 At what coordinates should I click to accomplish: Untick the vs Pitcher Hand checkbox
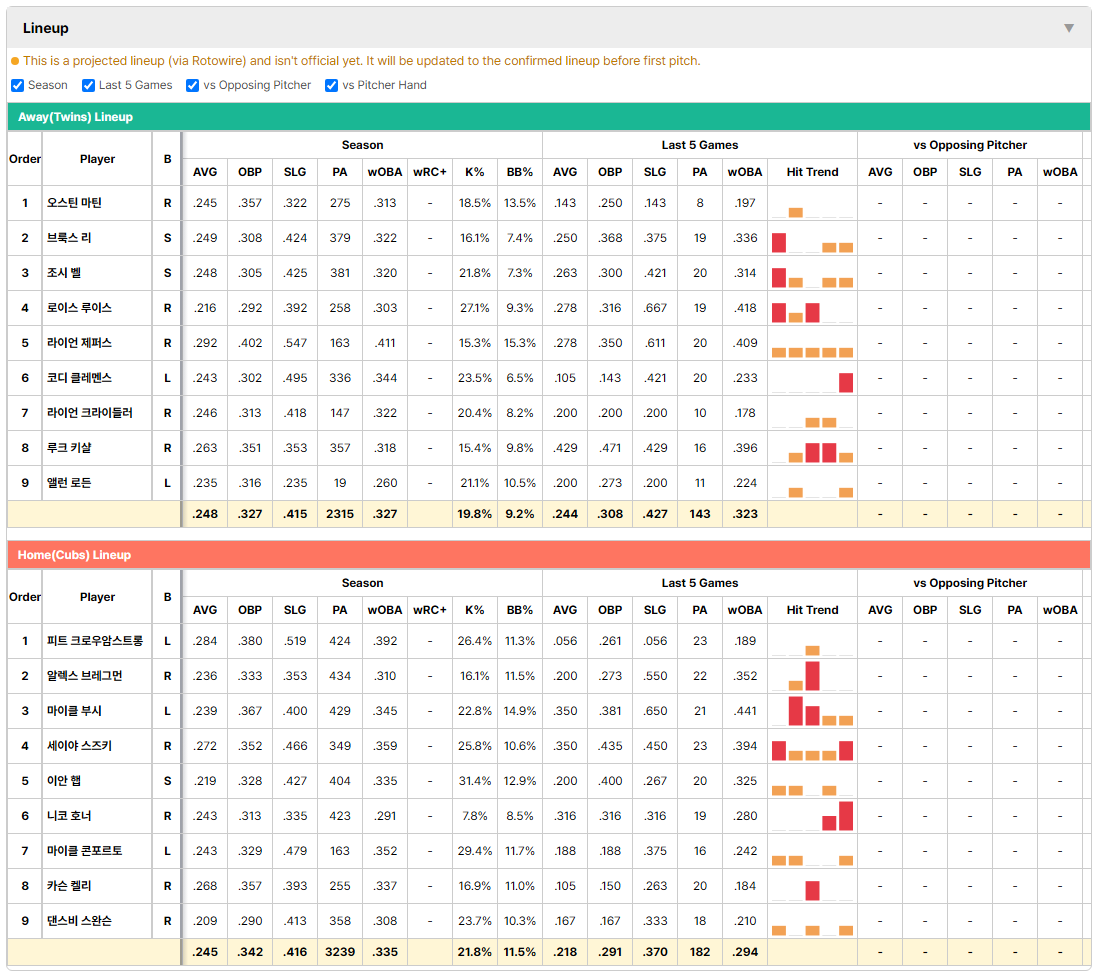pos(331,85)
